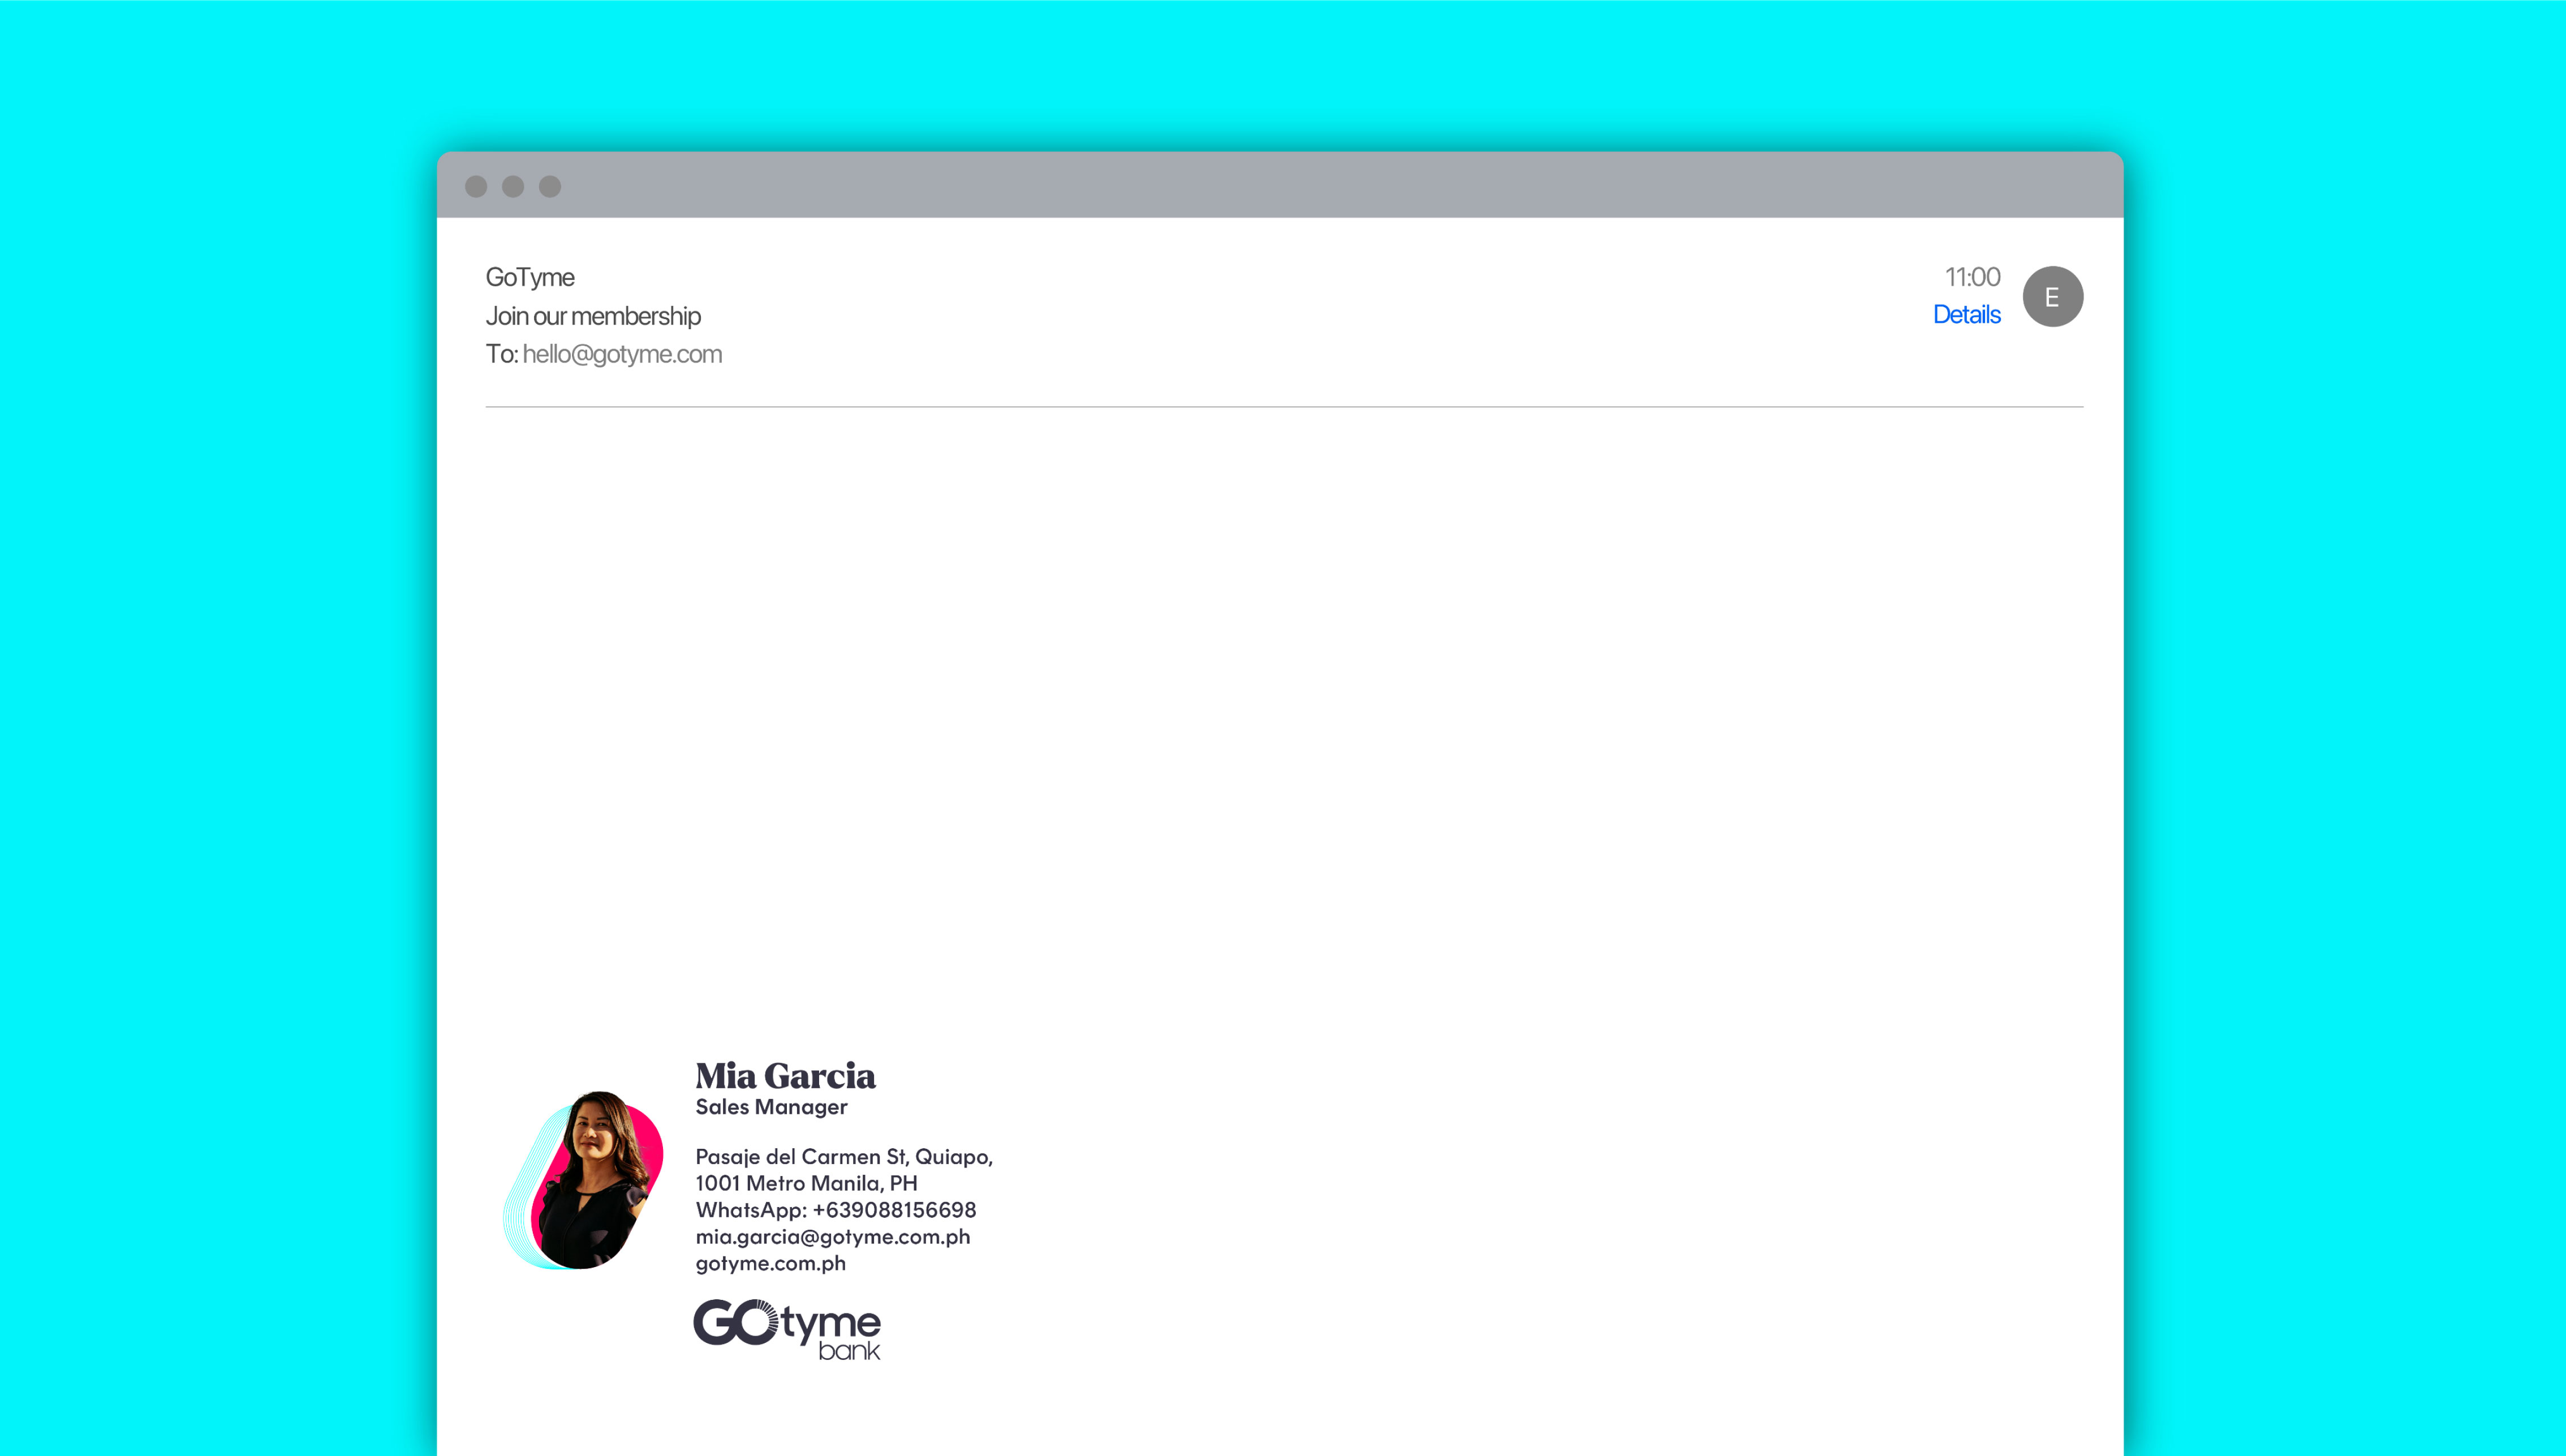
Task: Click the Pasaje del Carmen St address line
Action: coord(843,1157)
